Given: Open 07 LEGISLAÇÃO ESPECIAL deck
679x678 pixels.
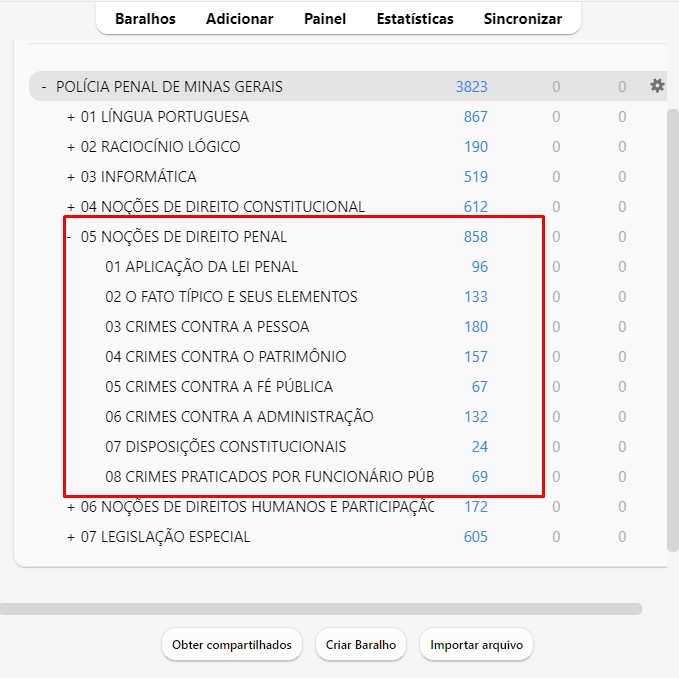Looking at the screenshot, I should click(x=165, y=537).
